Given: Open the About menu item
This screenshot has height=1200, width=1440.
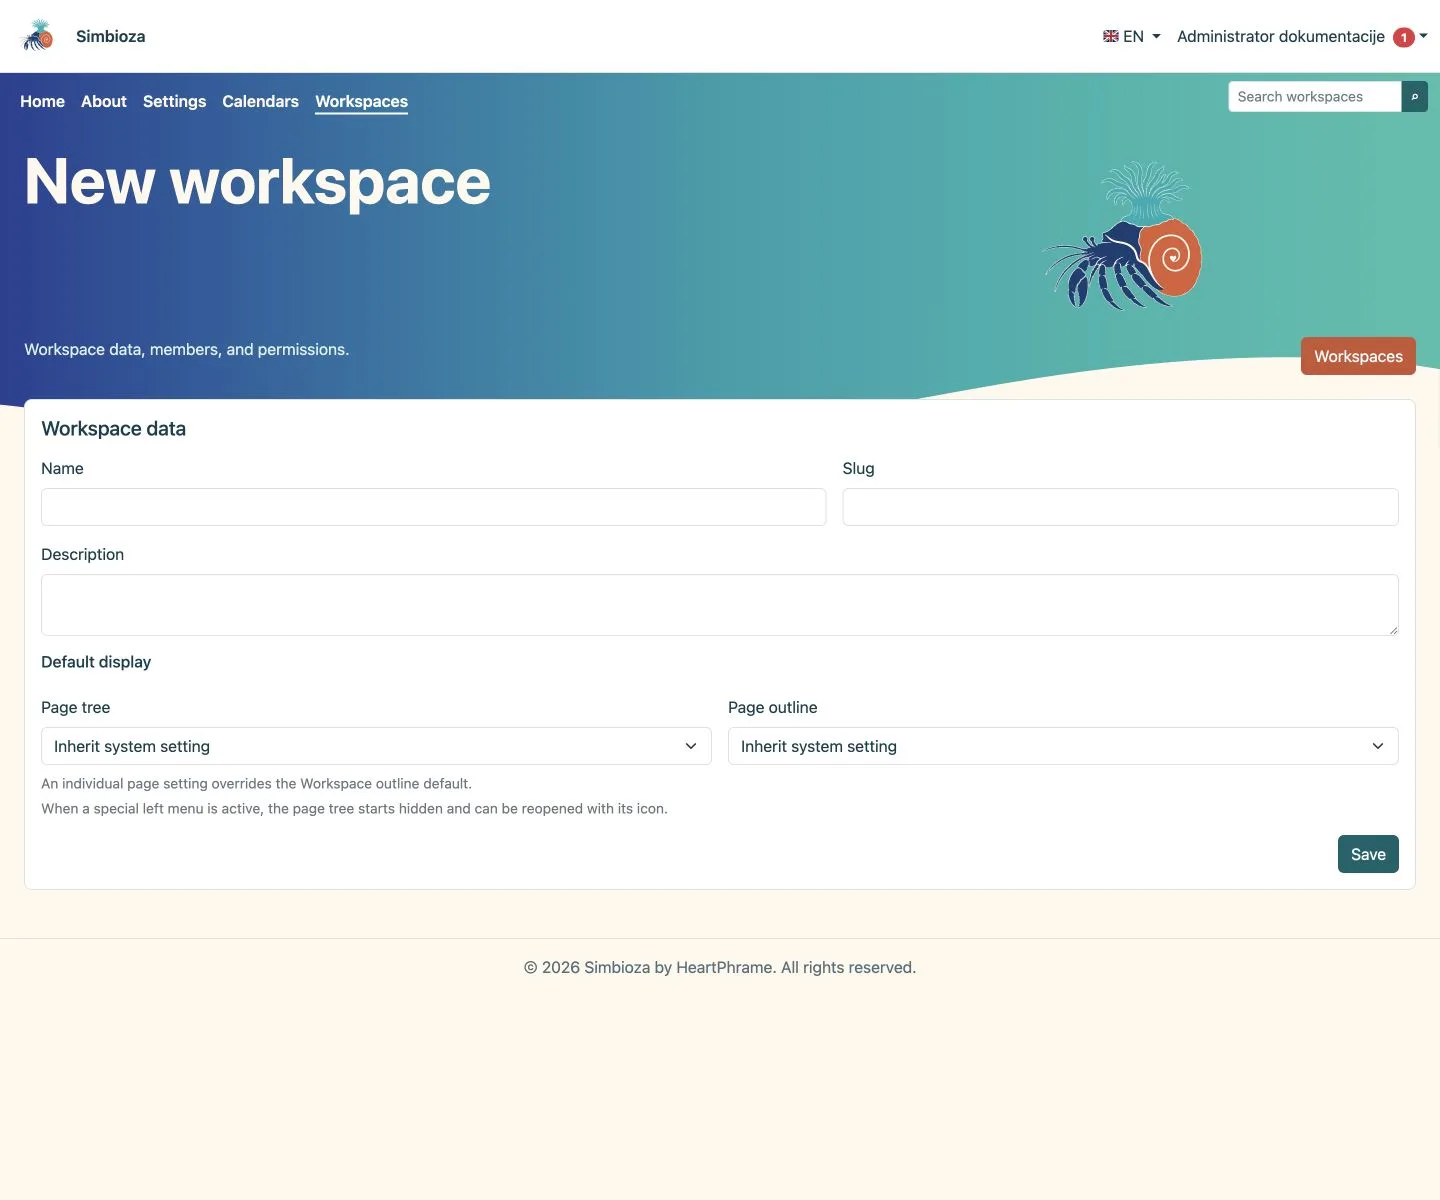Looking at the screenshot, I should pyautogui.click(x=104, y=101).
